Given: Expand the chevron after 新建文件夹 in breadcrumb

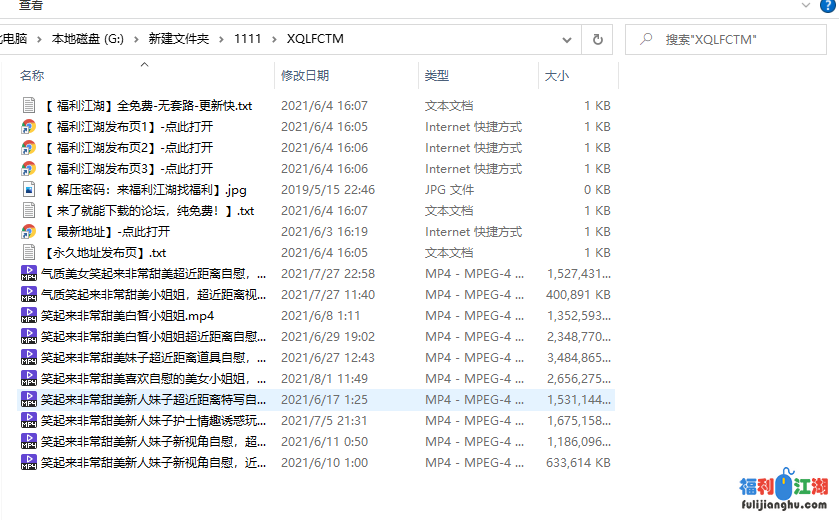Looking at the screenshot, I should [222, 39].
